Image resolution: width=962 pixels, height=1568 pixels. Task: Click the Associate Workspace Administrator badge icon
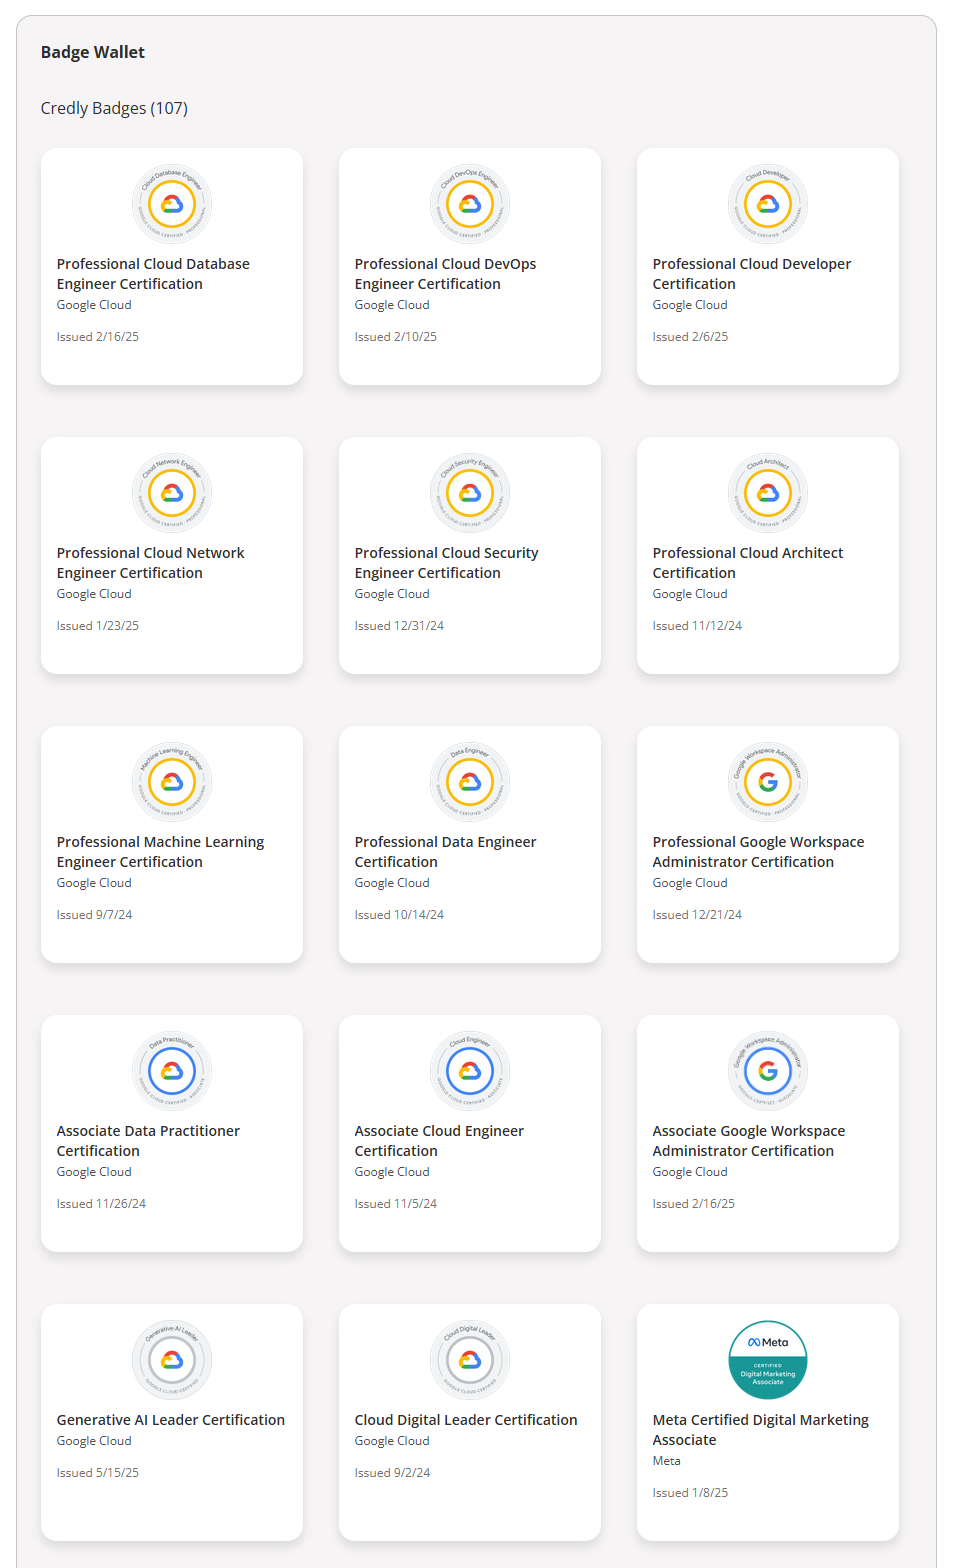click(x=768, y=1071)
